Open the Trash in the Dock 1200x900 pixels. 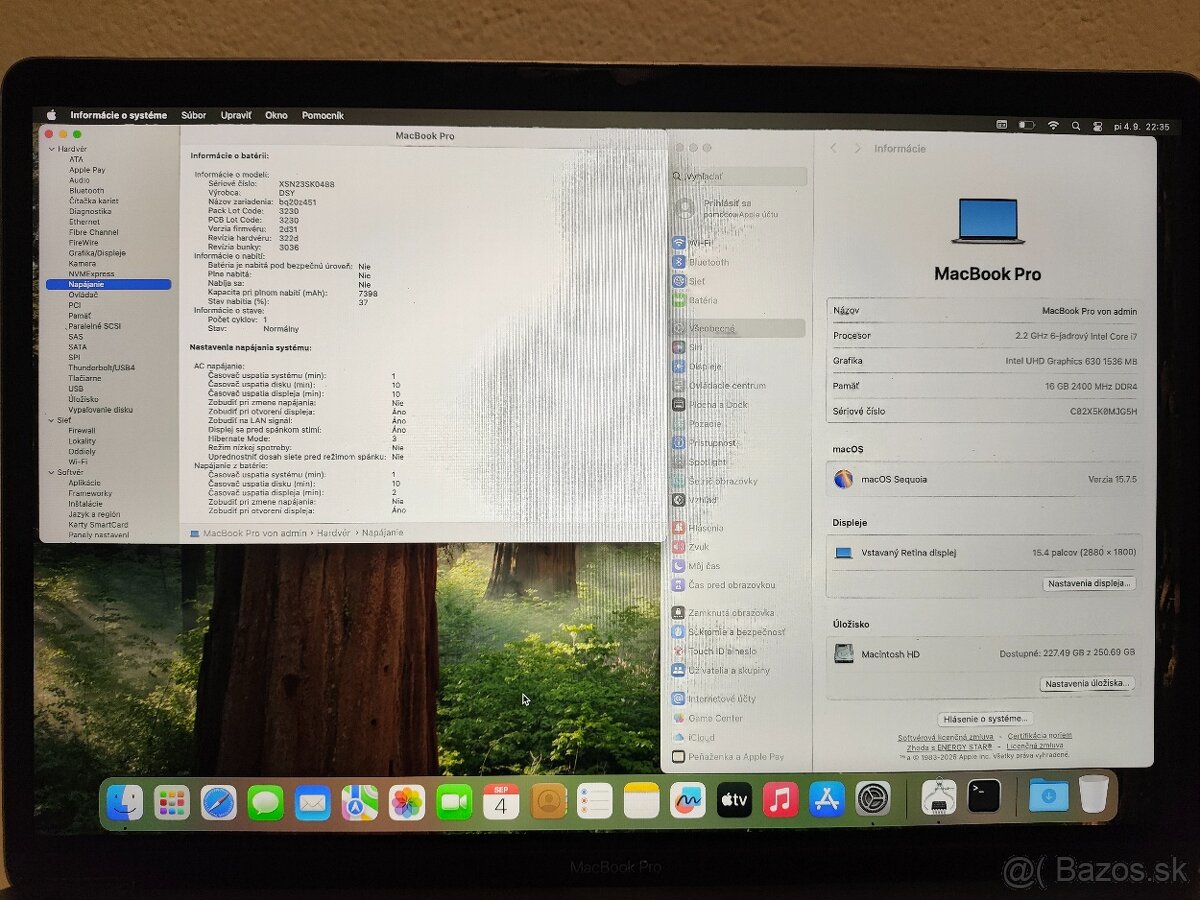click(x=1093, y=794)
